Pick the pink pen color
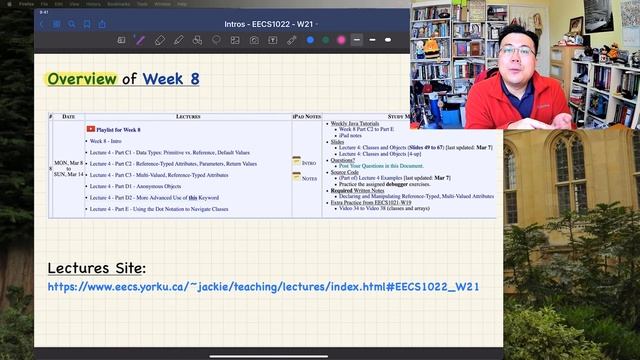This screenshot has width=640, height=360. 341,40
